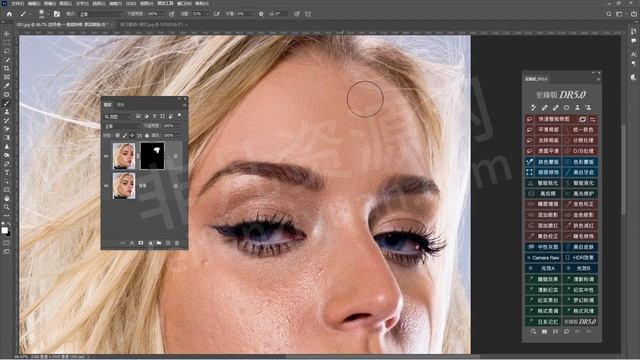Viewport: 640px width, 360px height.
Task: Click the search icon at top right
Action: pos(609,14)
